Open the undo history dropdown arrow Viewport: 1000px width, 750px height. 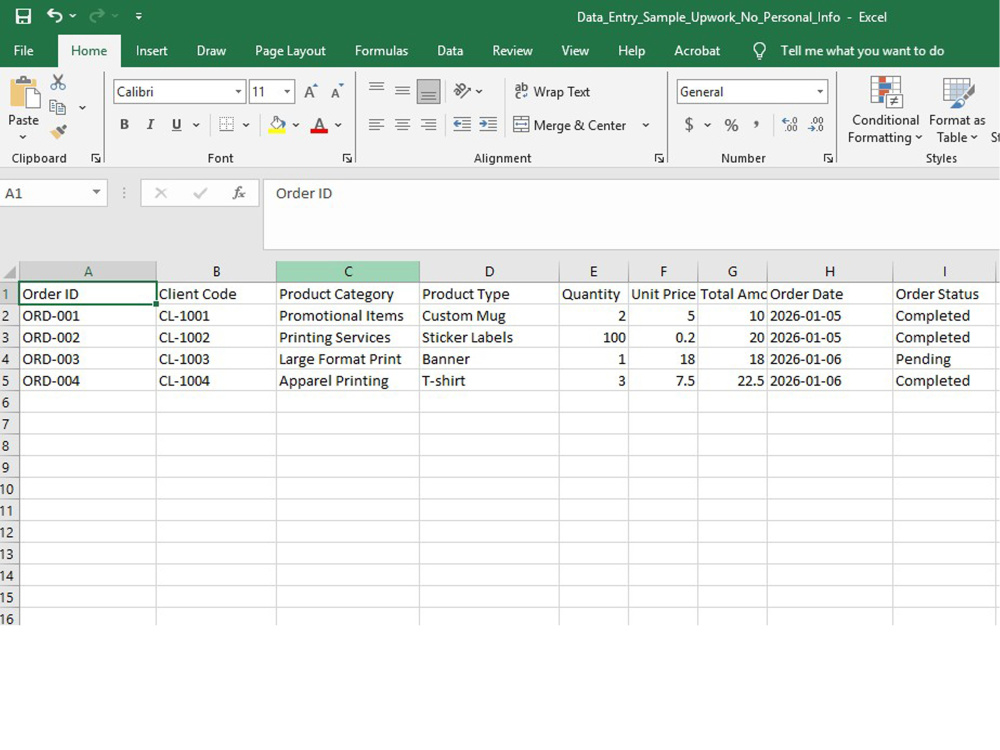click(73, 16)
